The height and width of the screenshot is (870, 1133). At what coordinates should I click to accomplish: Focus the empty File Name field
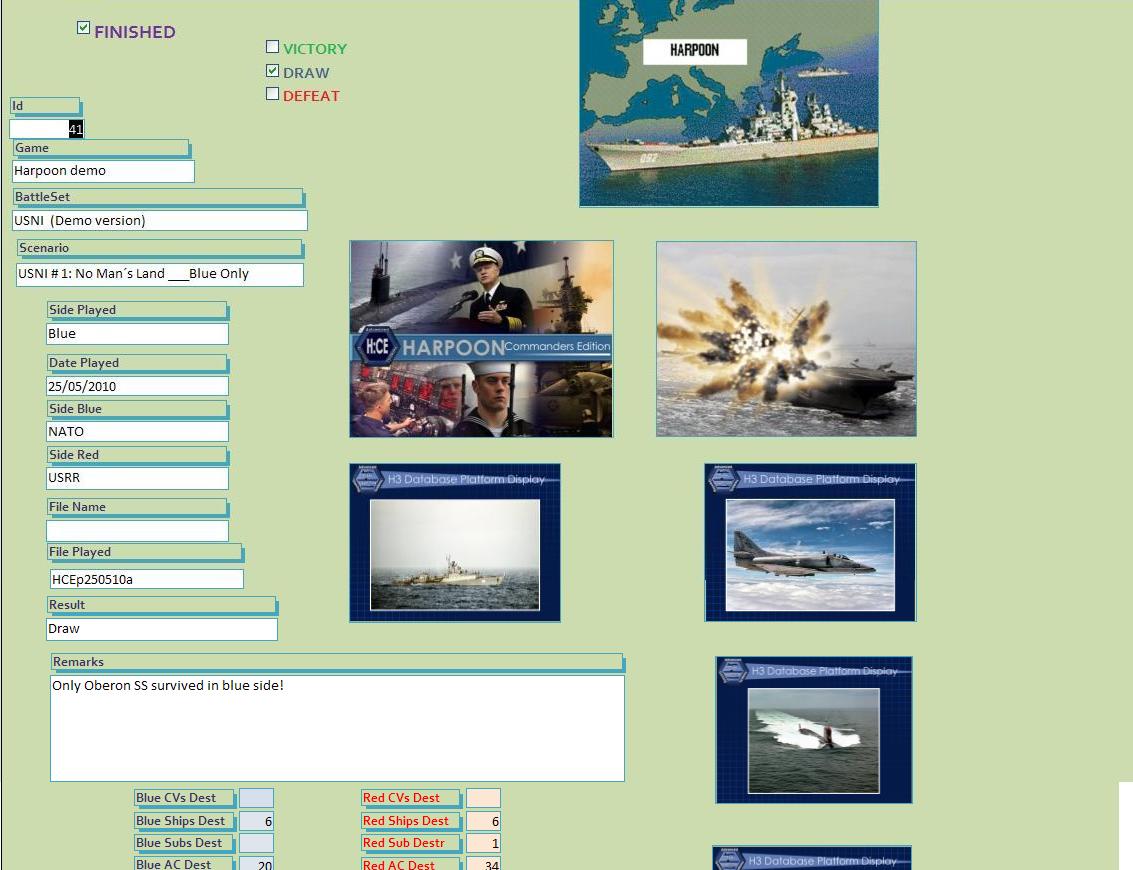(x=137, y=531)
